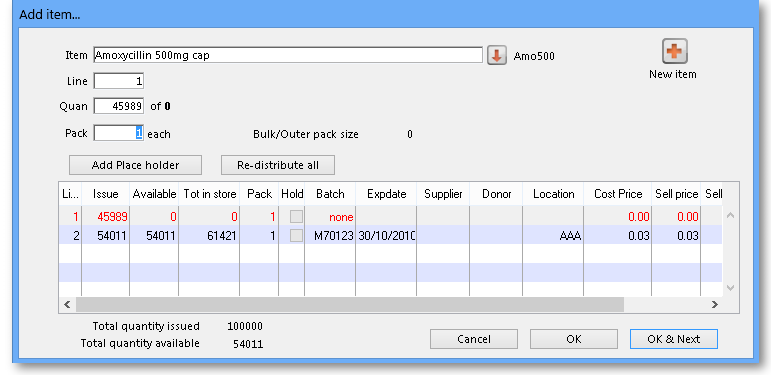This screenshot has width=771, height=375.
Task: Click the Expdate column header
Action: tap(386, 194)
